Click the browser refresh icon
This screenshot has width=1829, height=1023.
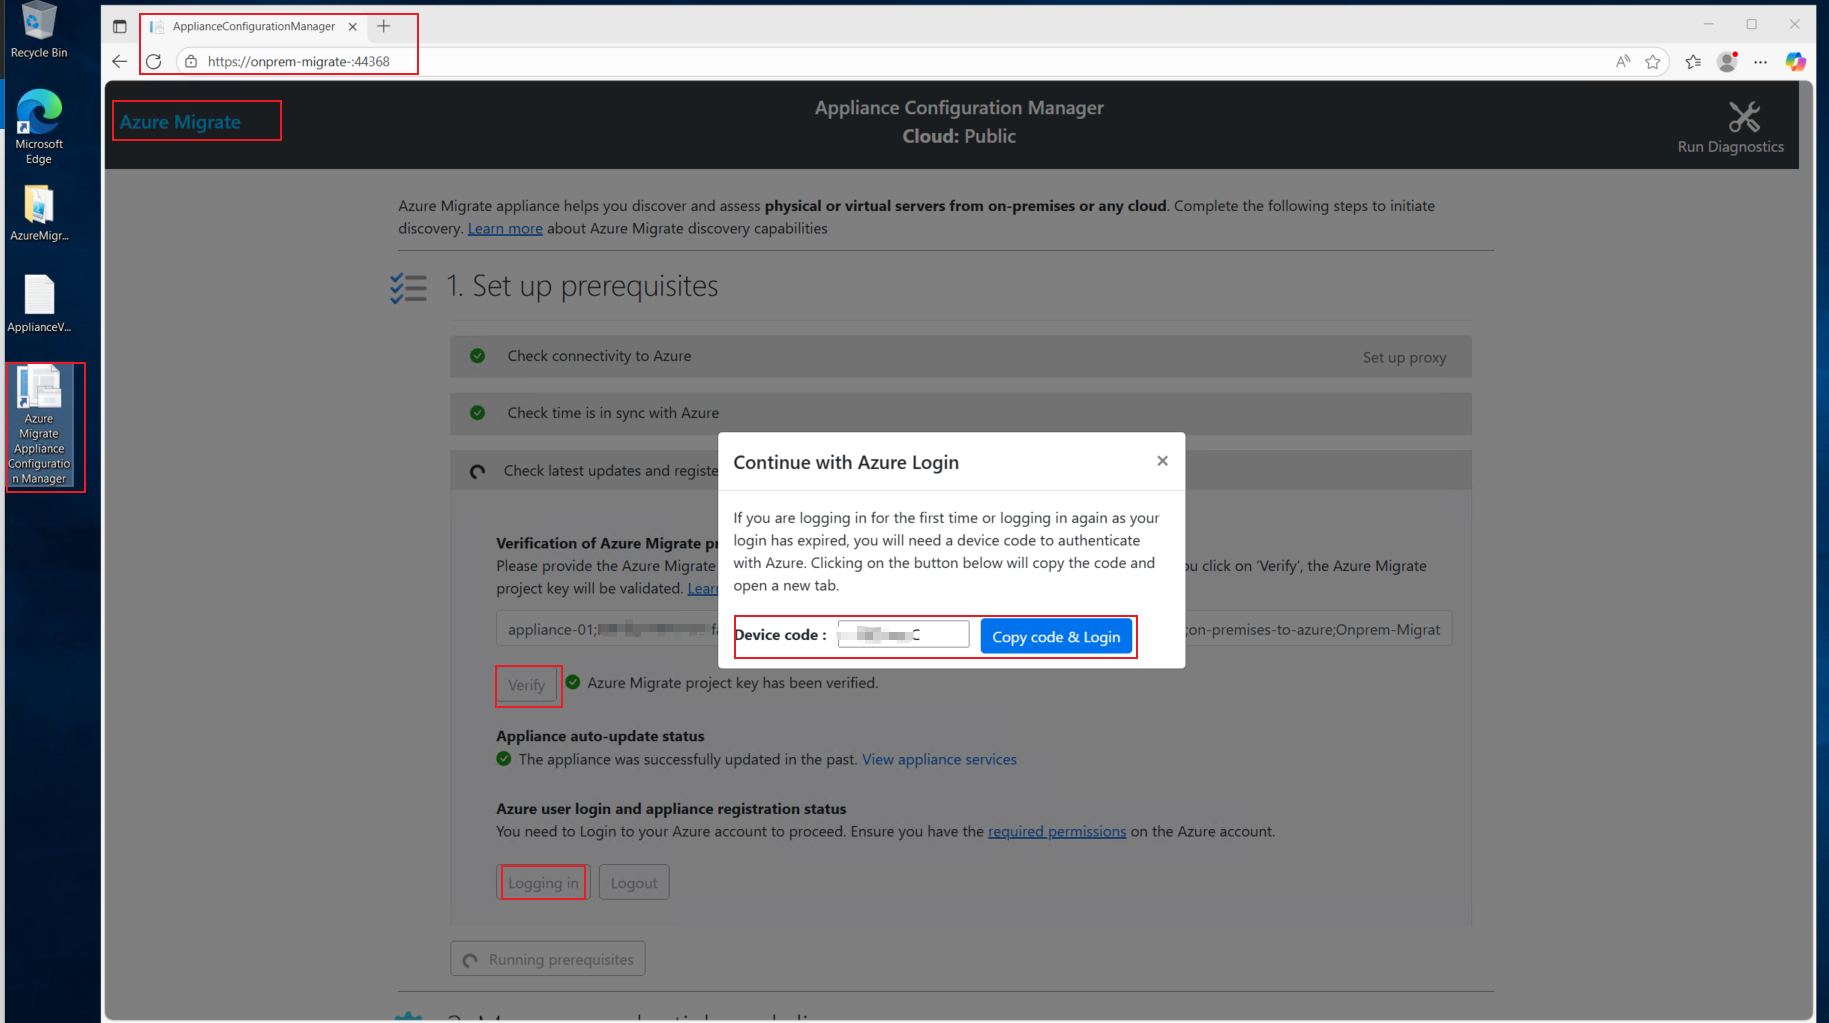pyautogui.click(x=154, y=62)
